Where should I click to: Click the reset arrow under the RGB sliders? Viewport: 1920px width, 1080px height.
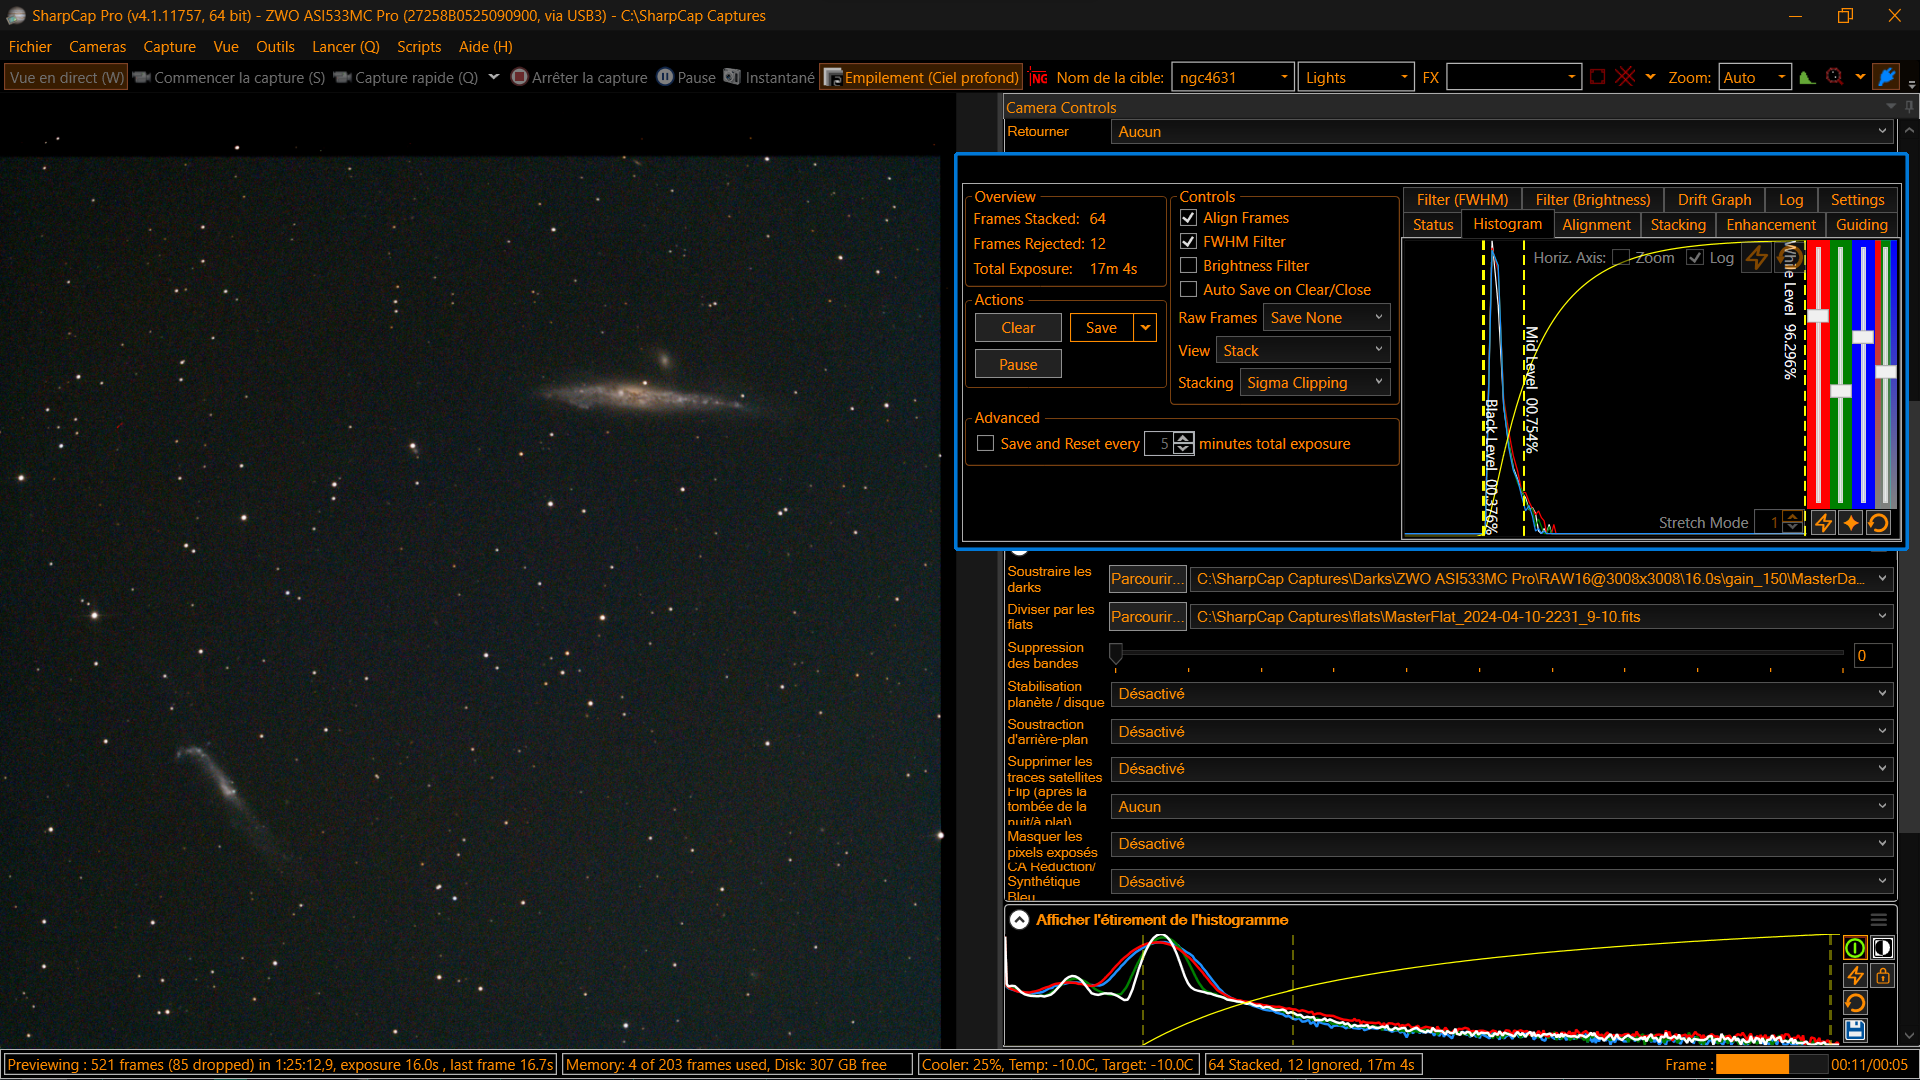click(1878, 523)
